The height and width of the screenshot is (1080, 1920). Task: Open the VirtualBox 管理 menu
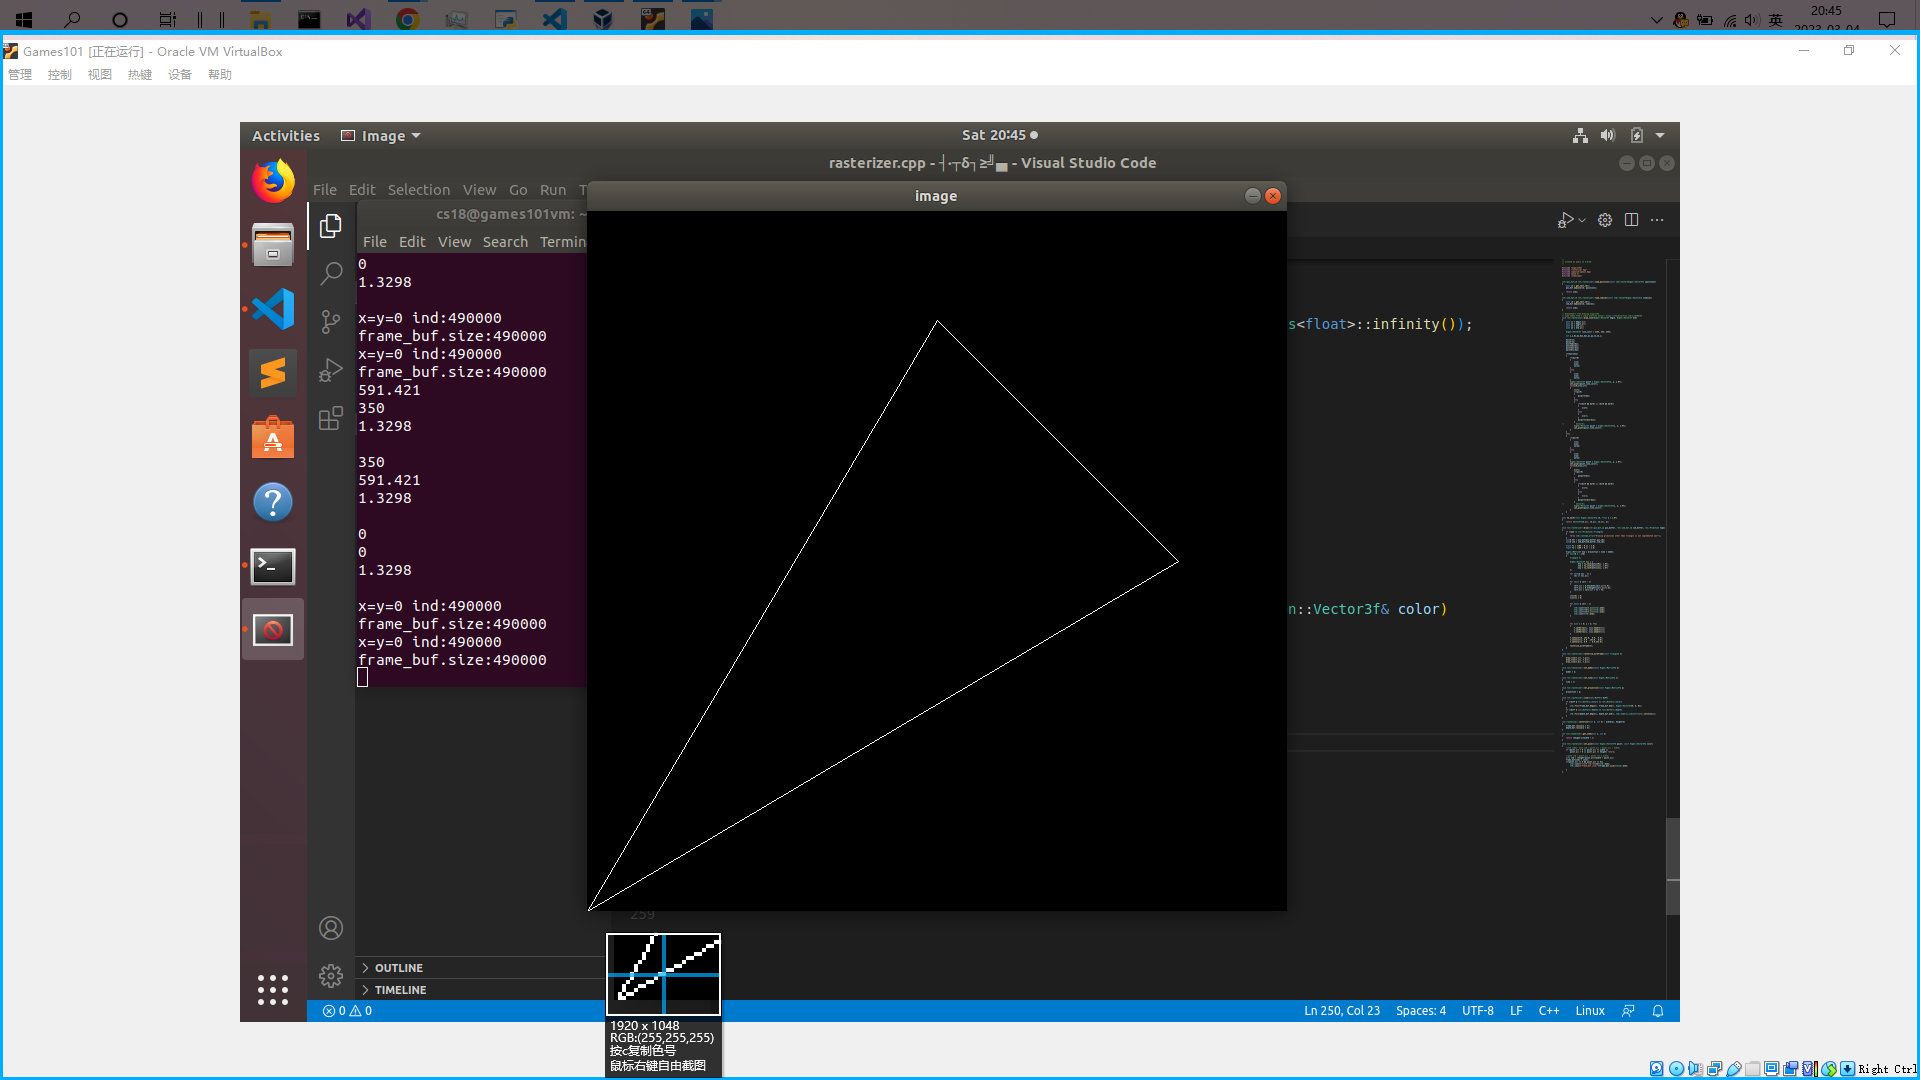click(20, 75)
